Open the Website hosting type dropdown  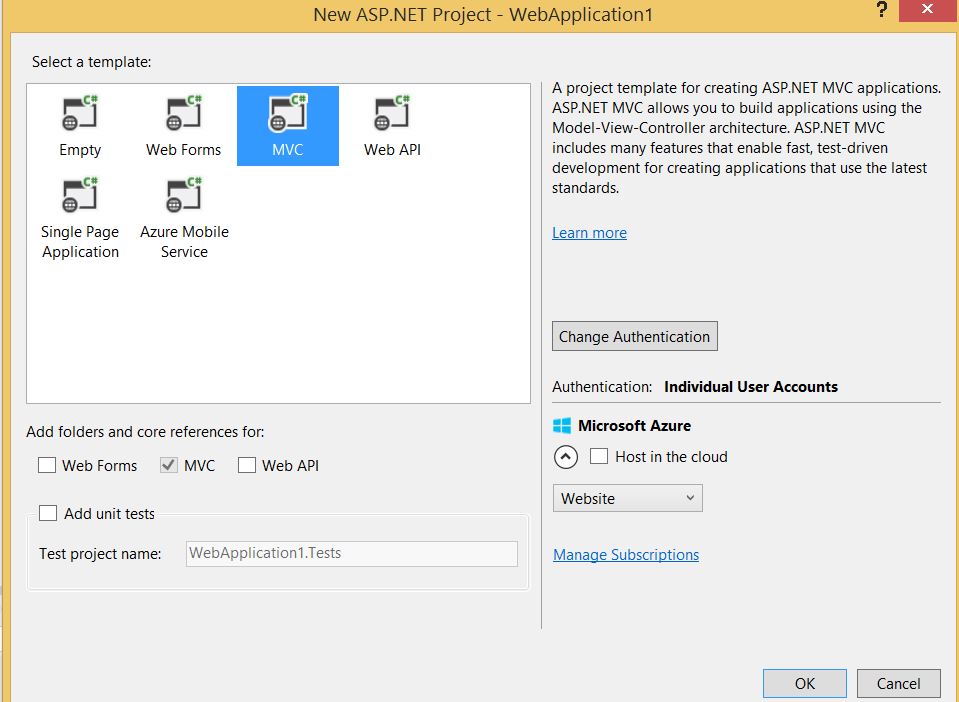(627, 497)
